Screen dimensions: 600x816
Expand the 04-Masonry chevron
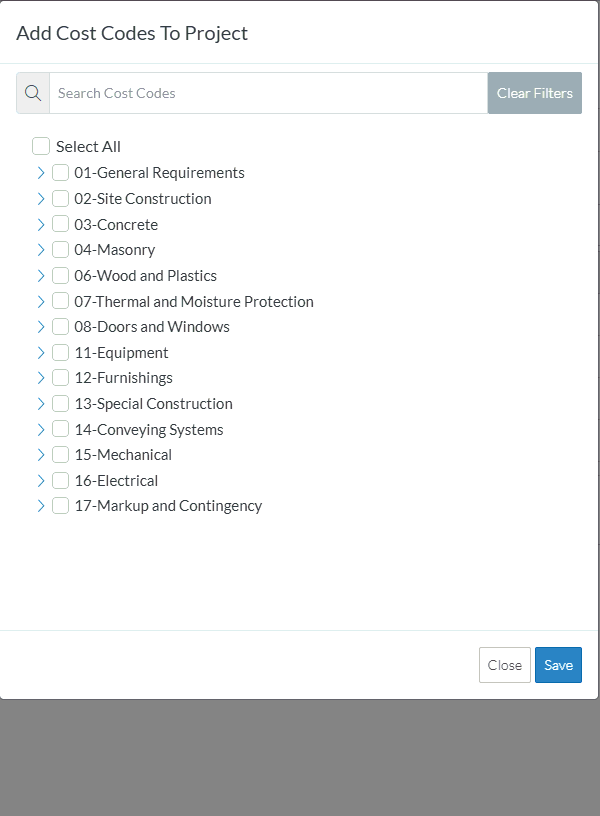pos(41,250)
